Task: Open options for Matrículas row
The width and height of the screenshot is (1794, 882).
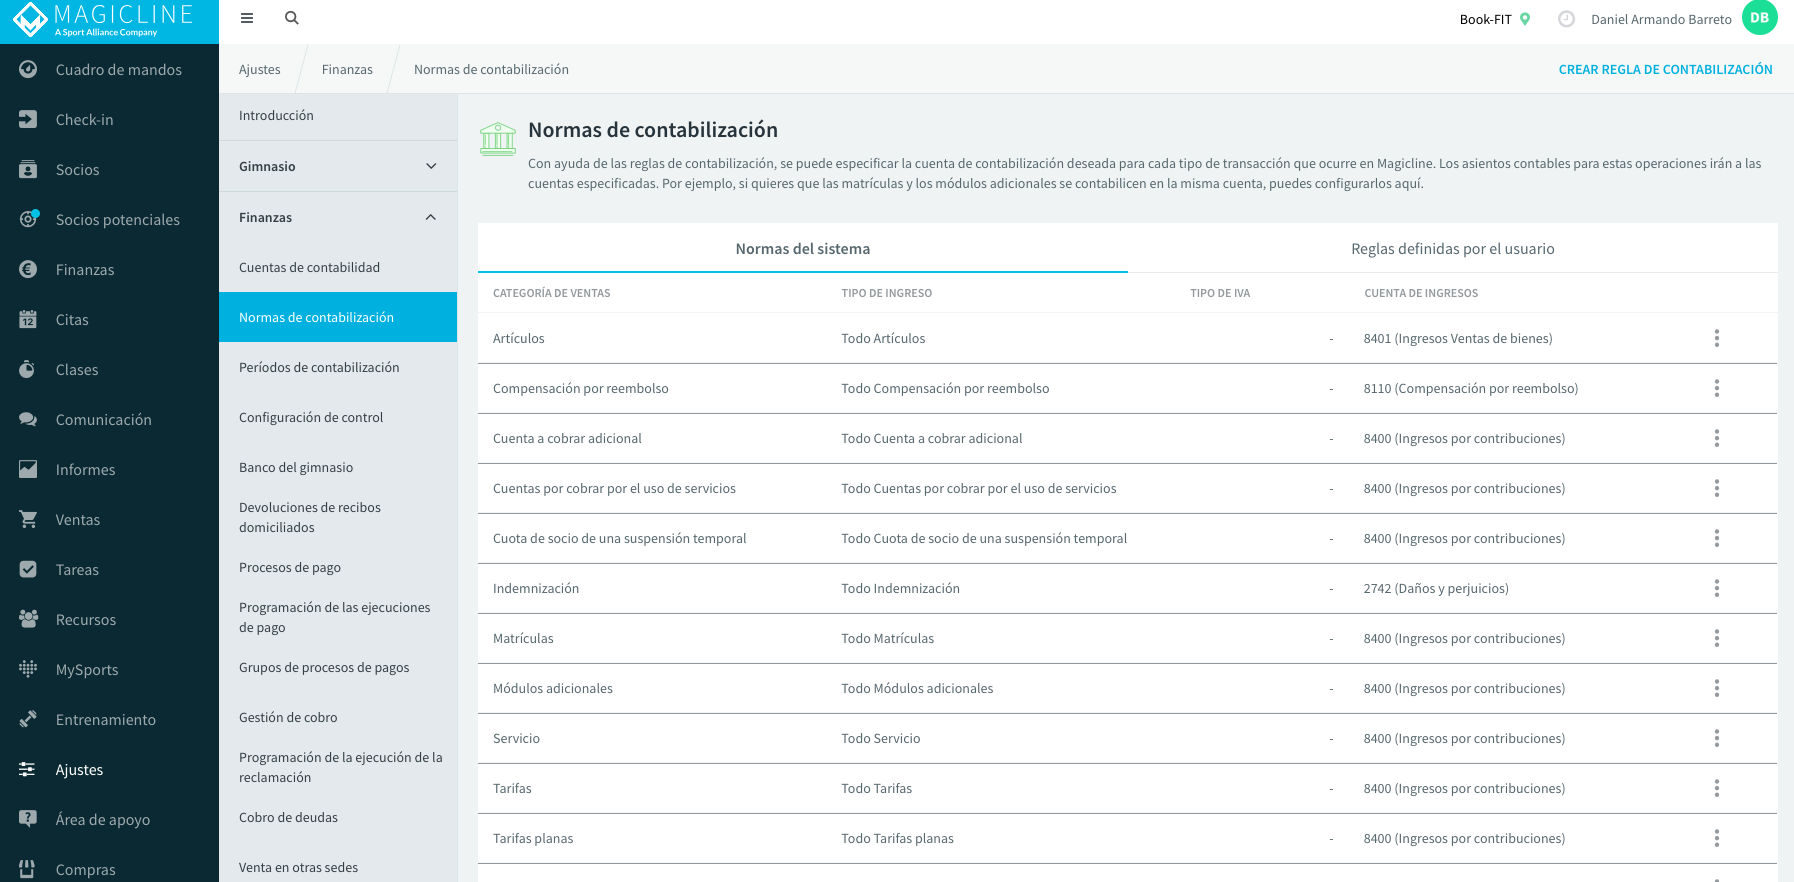Action: pos(1717,638)
